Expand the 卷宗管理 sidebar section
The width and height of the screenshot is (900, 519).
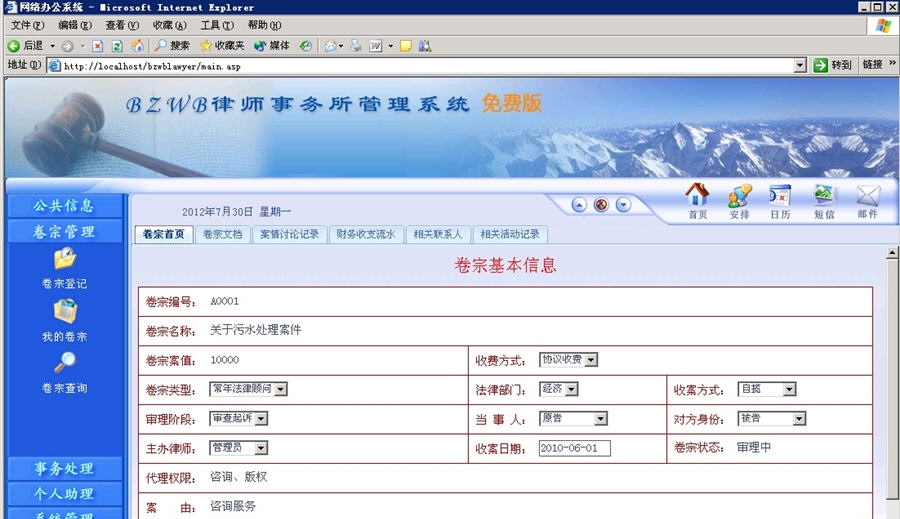pyautogui.click(x=65, y=231)
